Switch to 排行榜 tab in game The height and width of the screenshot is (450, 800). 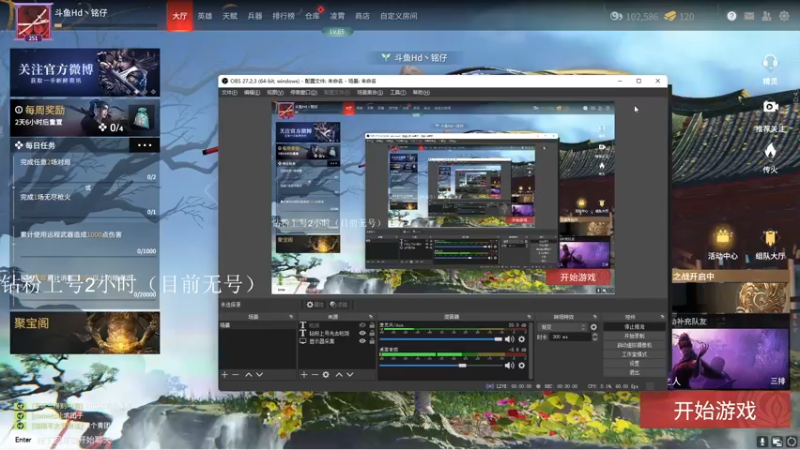(x=283, y=16)
